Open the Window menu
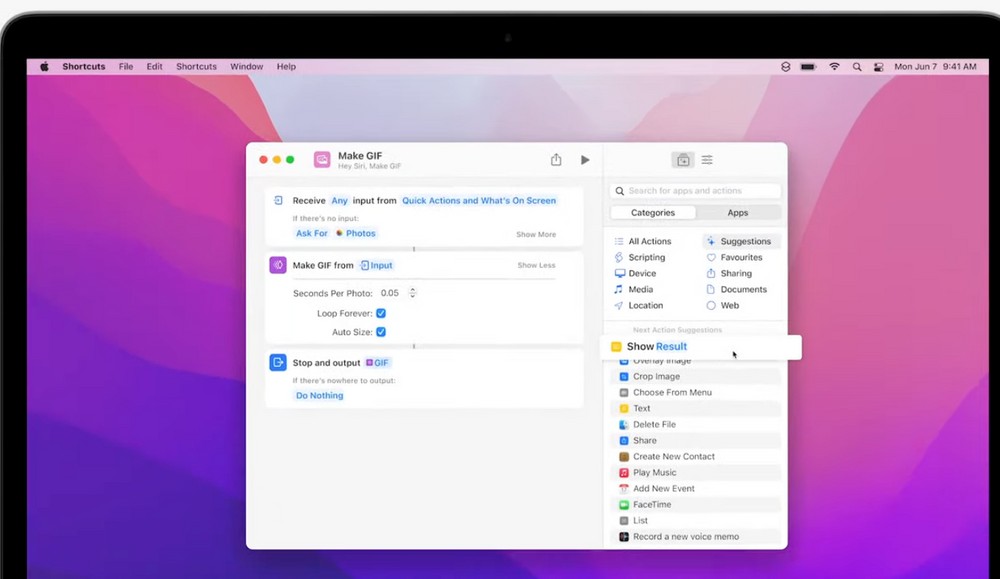Image resolution: width=1000 pixels, height=579 pixels. pyautogui.click(x=246, y=66)
